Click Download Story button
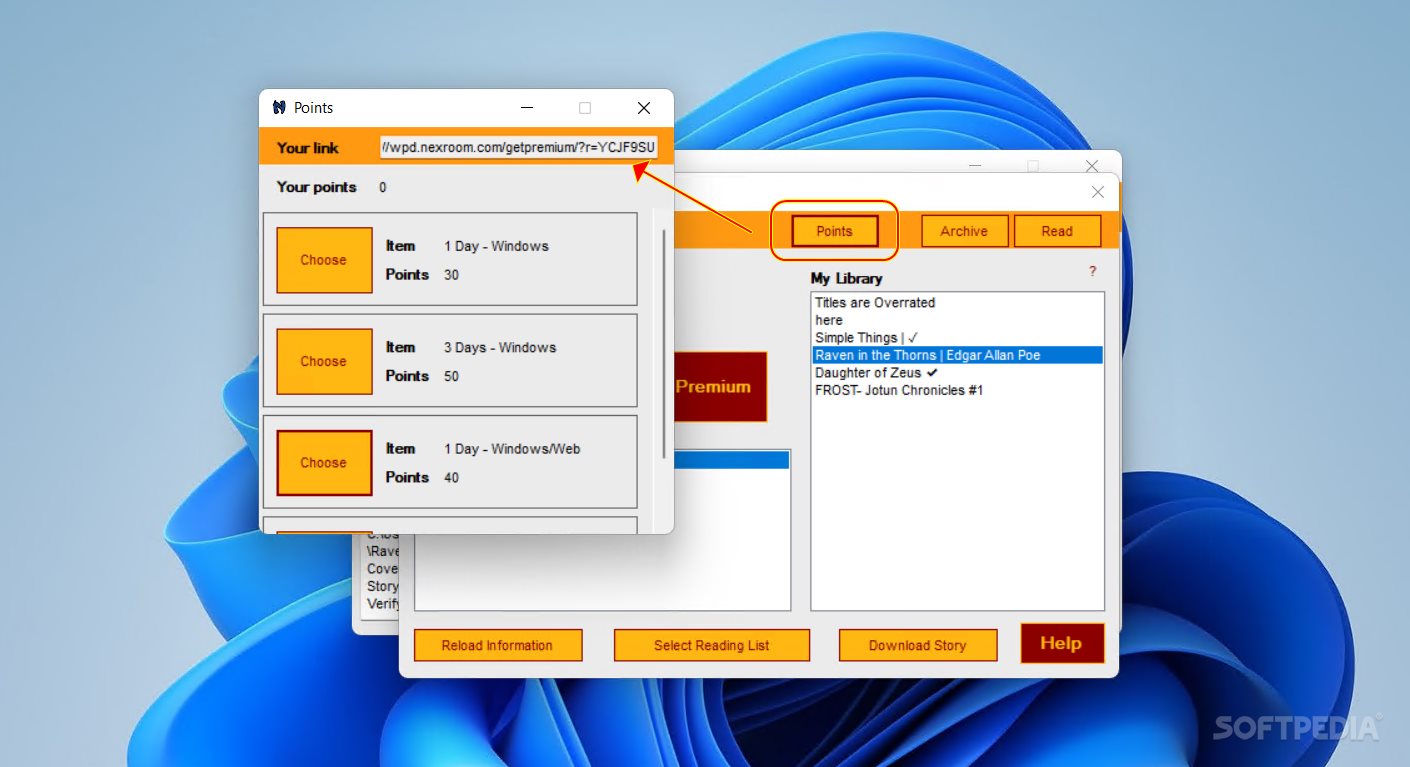This screenshot has width=1410, height=767. coord(918,645)
